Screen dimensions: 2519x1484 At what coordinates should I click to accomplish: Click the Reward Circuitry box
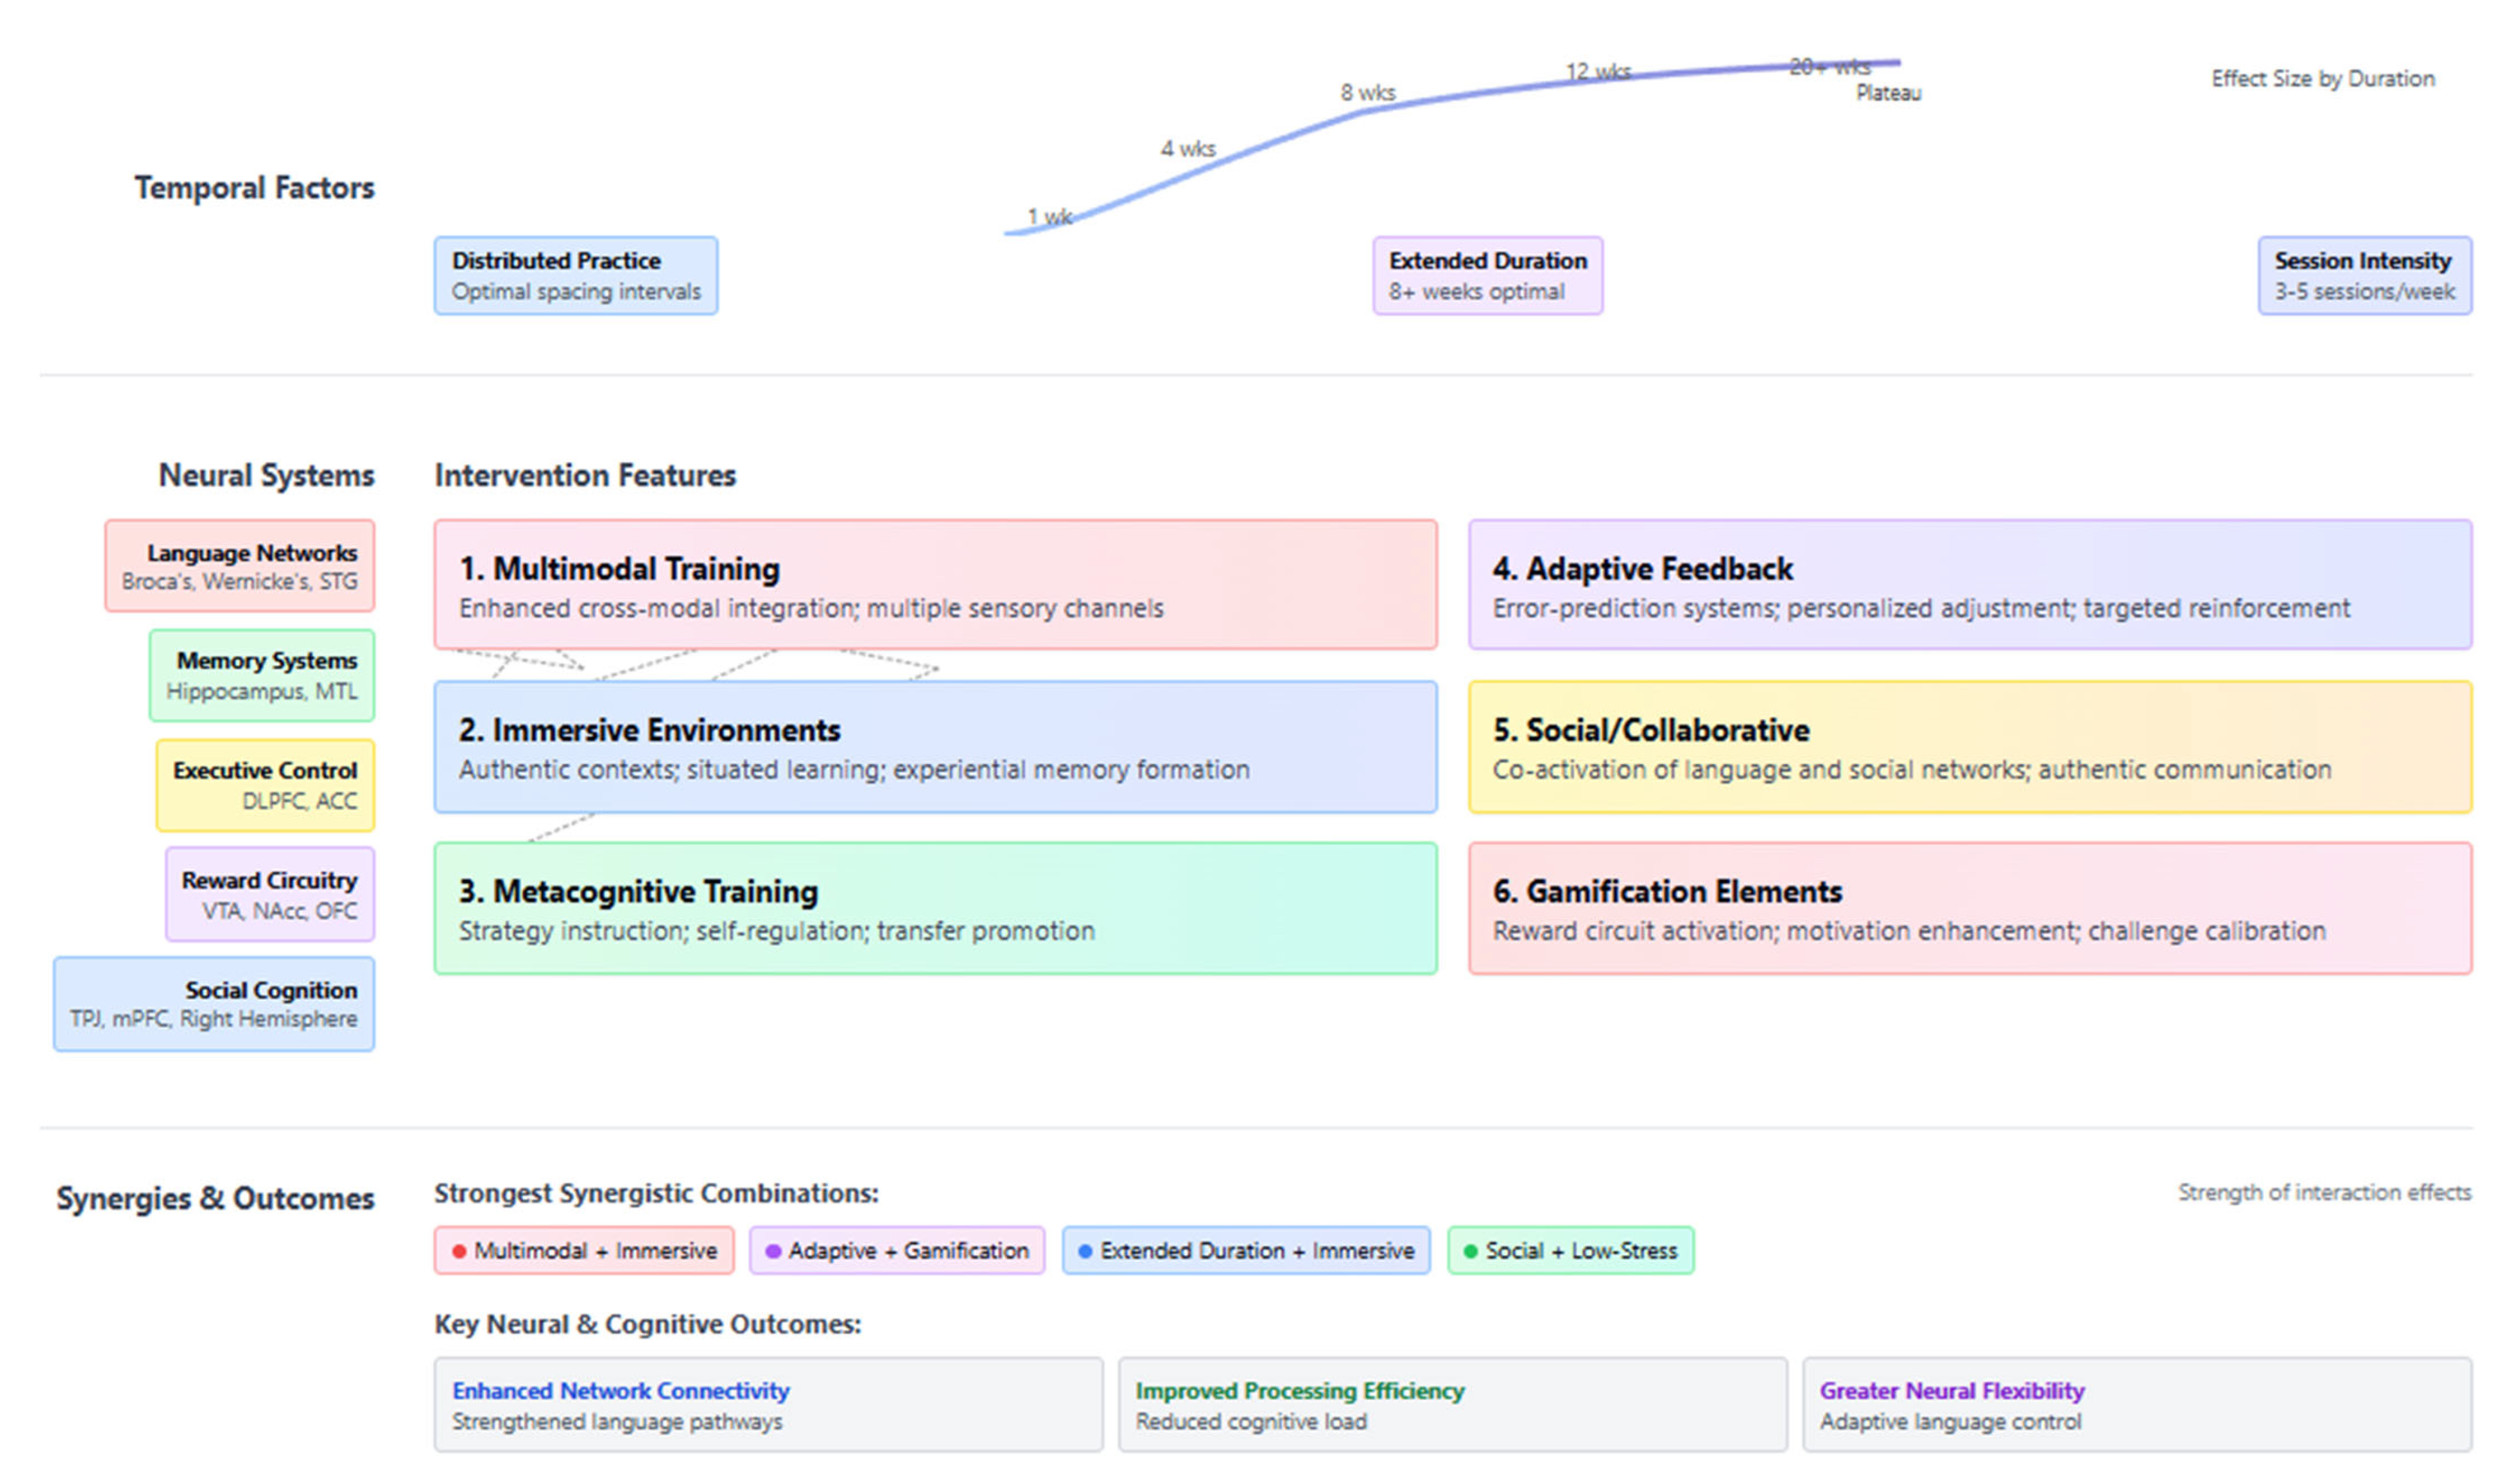click(270, 894)
